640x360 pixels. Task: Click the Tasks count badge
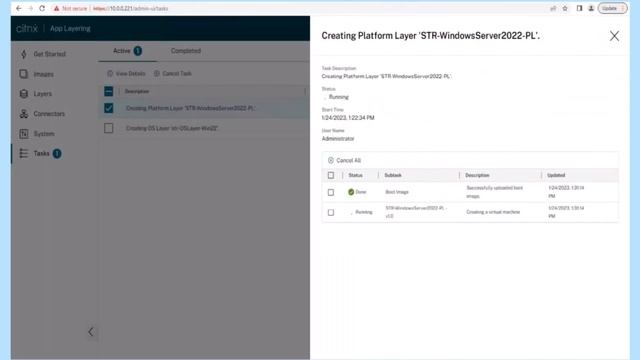coord(57,153)
